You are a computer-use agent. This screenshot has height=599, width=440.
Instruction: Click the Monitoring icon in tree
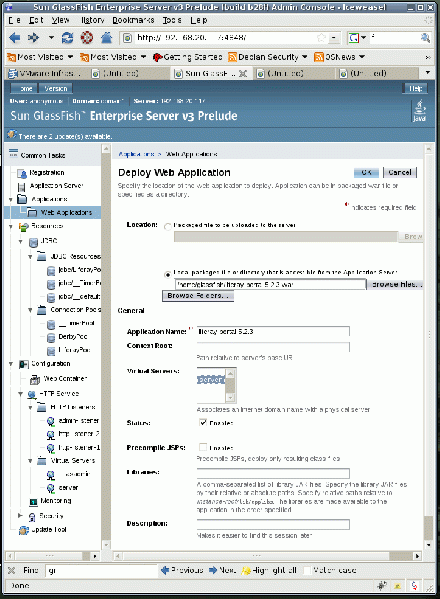click(34, 501)
